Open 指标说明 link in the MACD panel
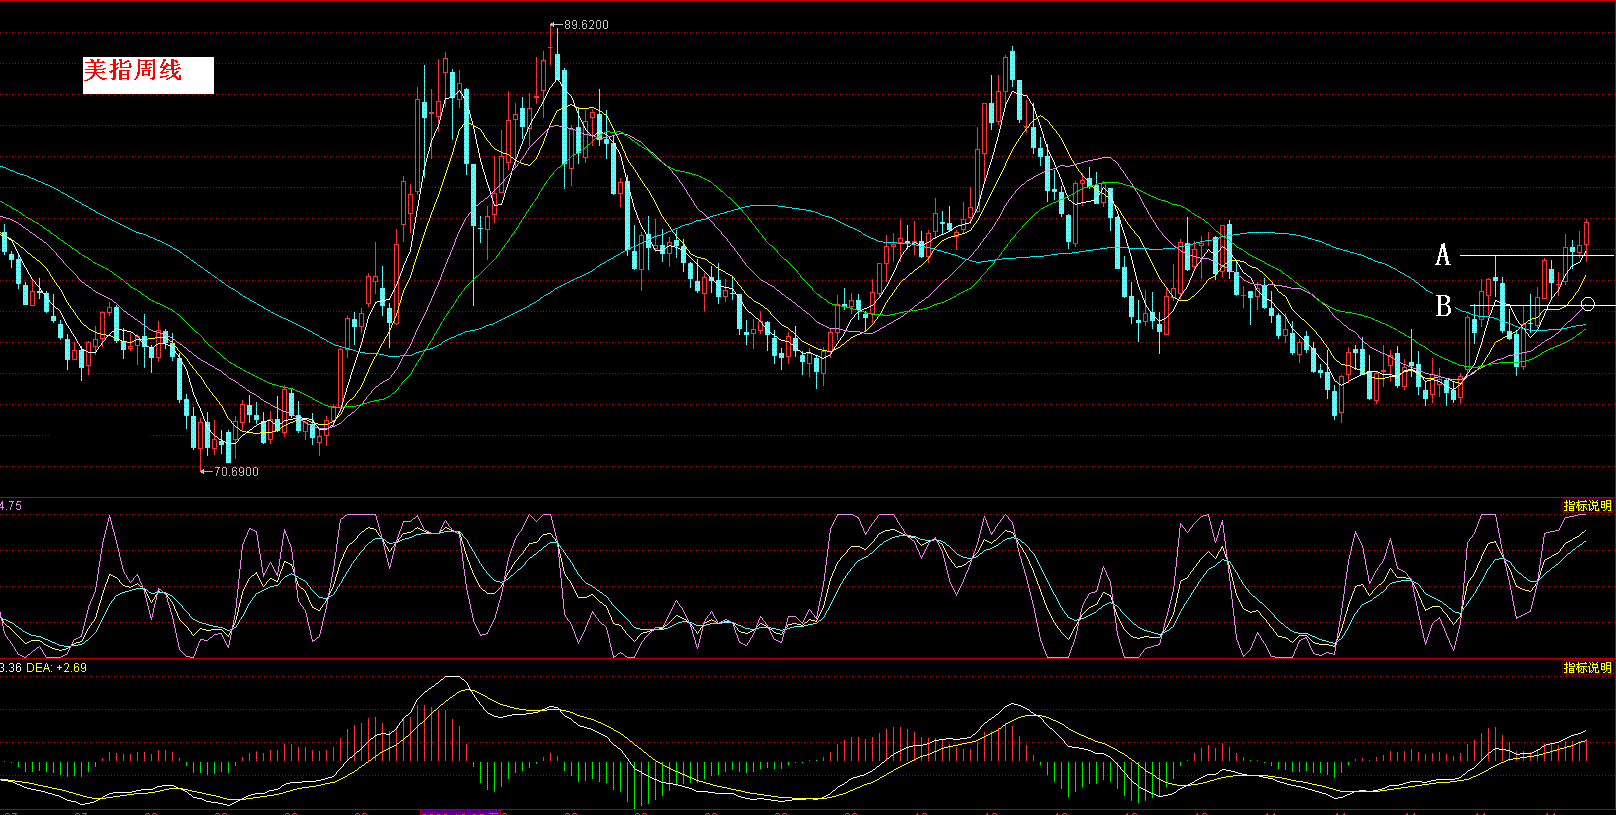 [x=1588, y=668]
